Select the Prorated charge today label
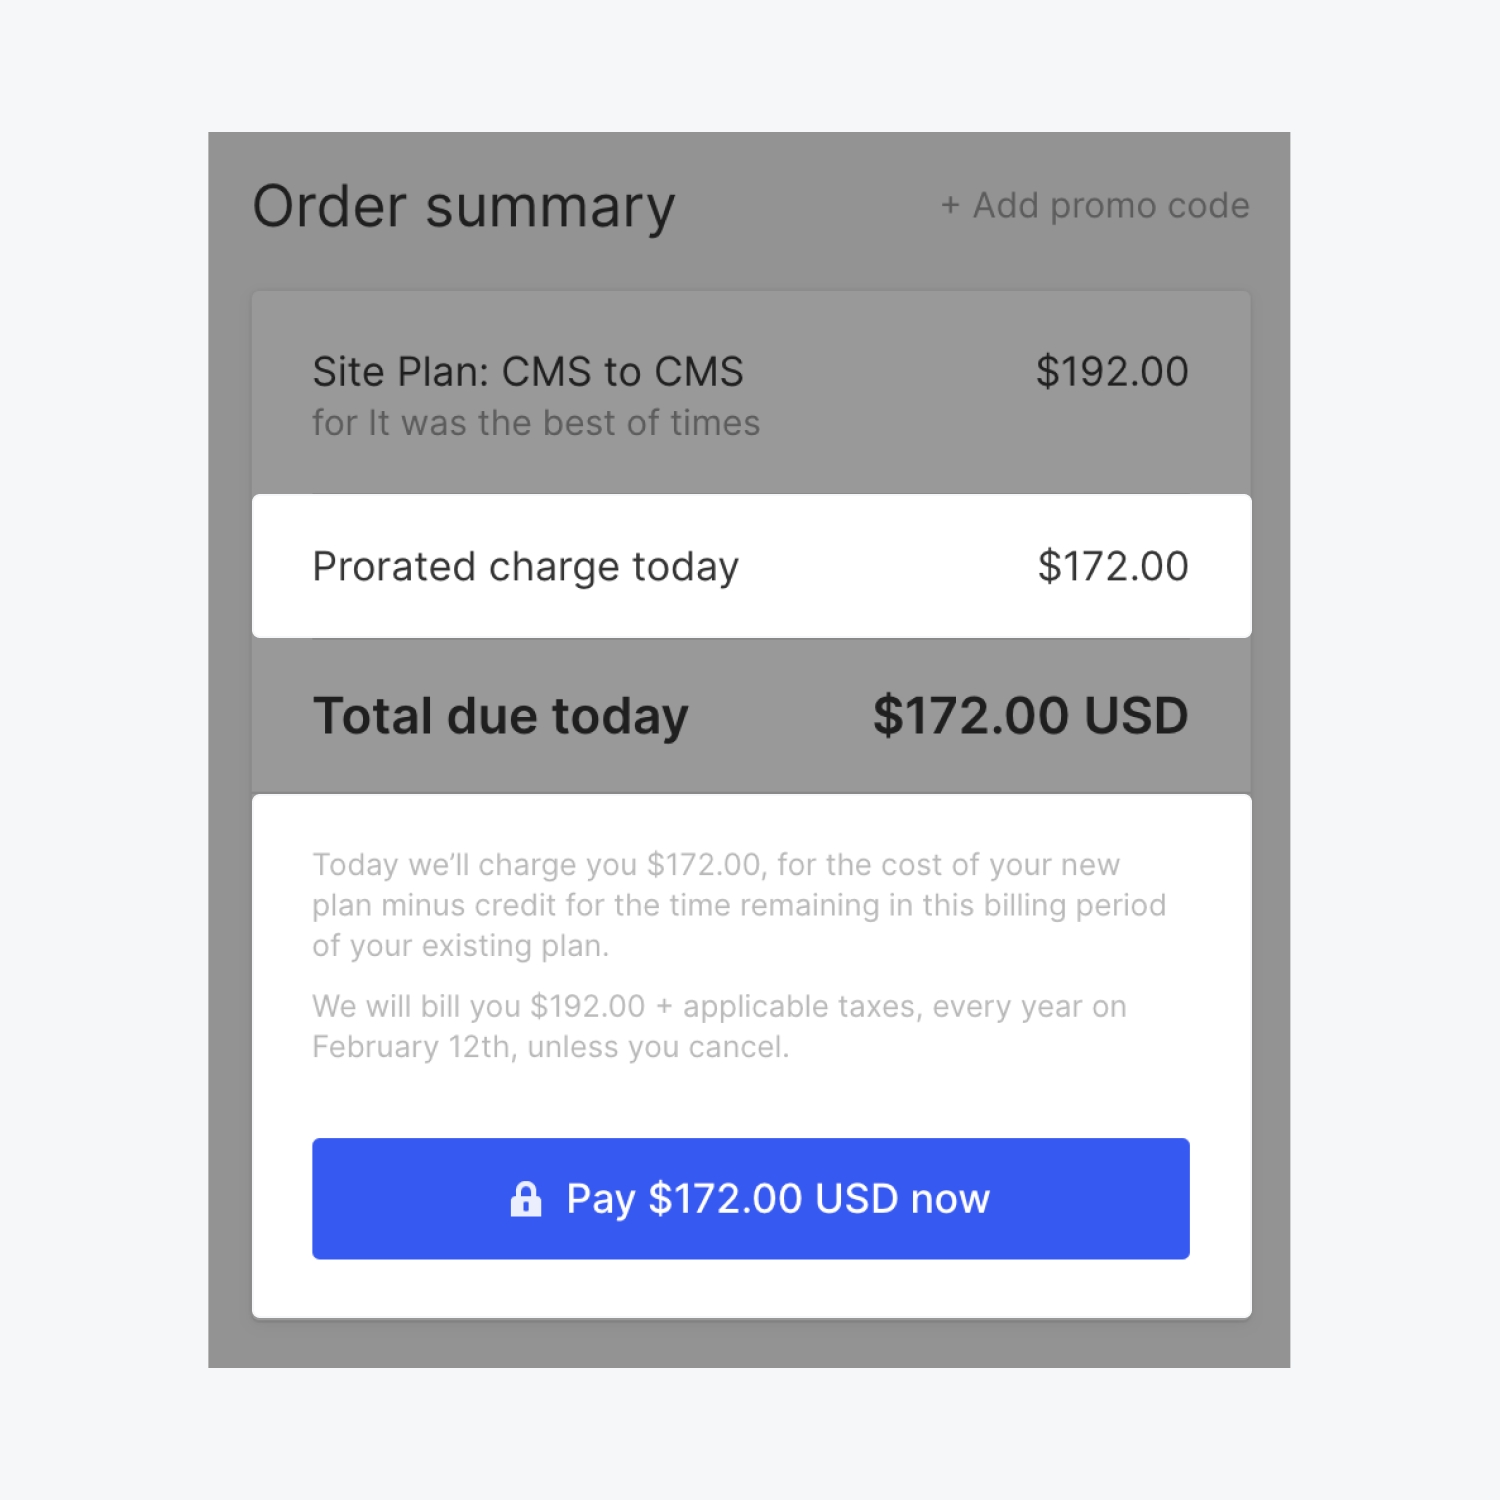Image resolution: width=1501 pixels, height=1501 pixels. 526,567
